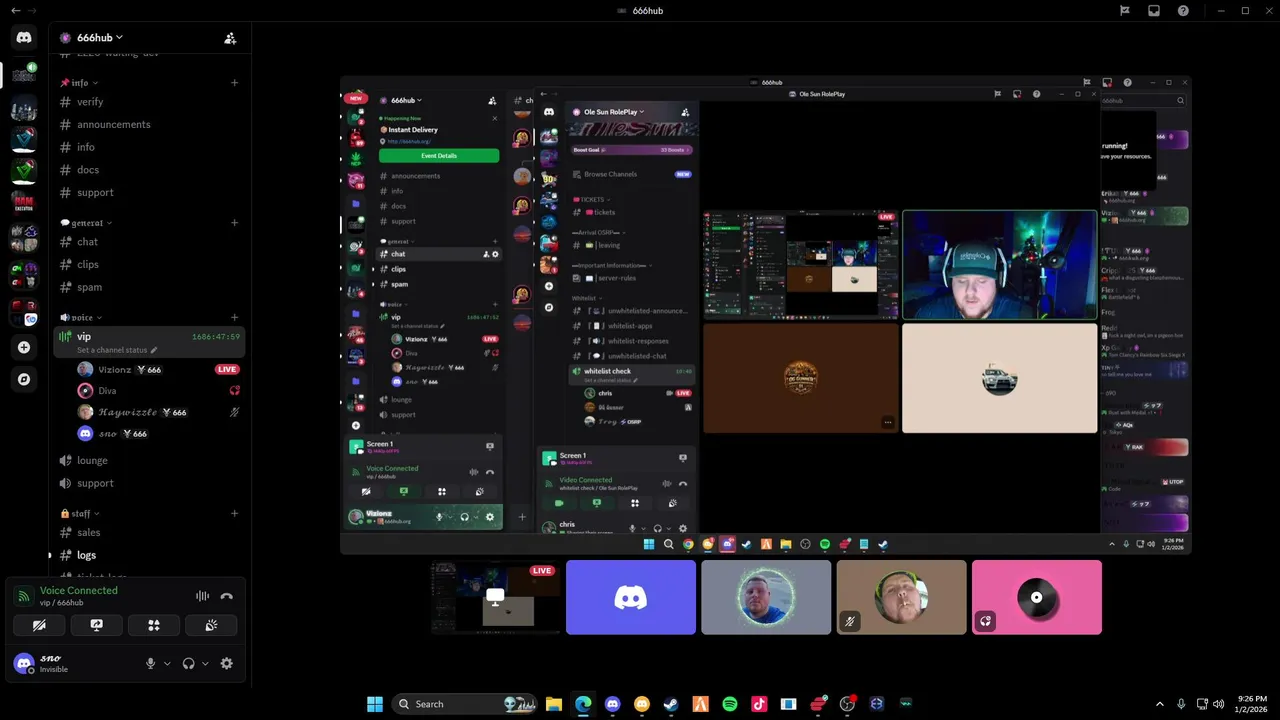Screen dimensions: 1280x720
Task: Open the activities launcher button
Action: tap(154, 625)
